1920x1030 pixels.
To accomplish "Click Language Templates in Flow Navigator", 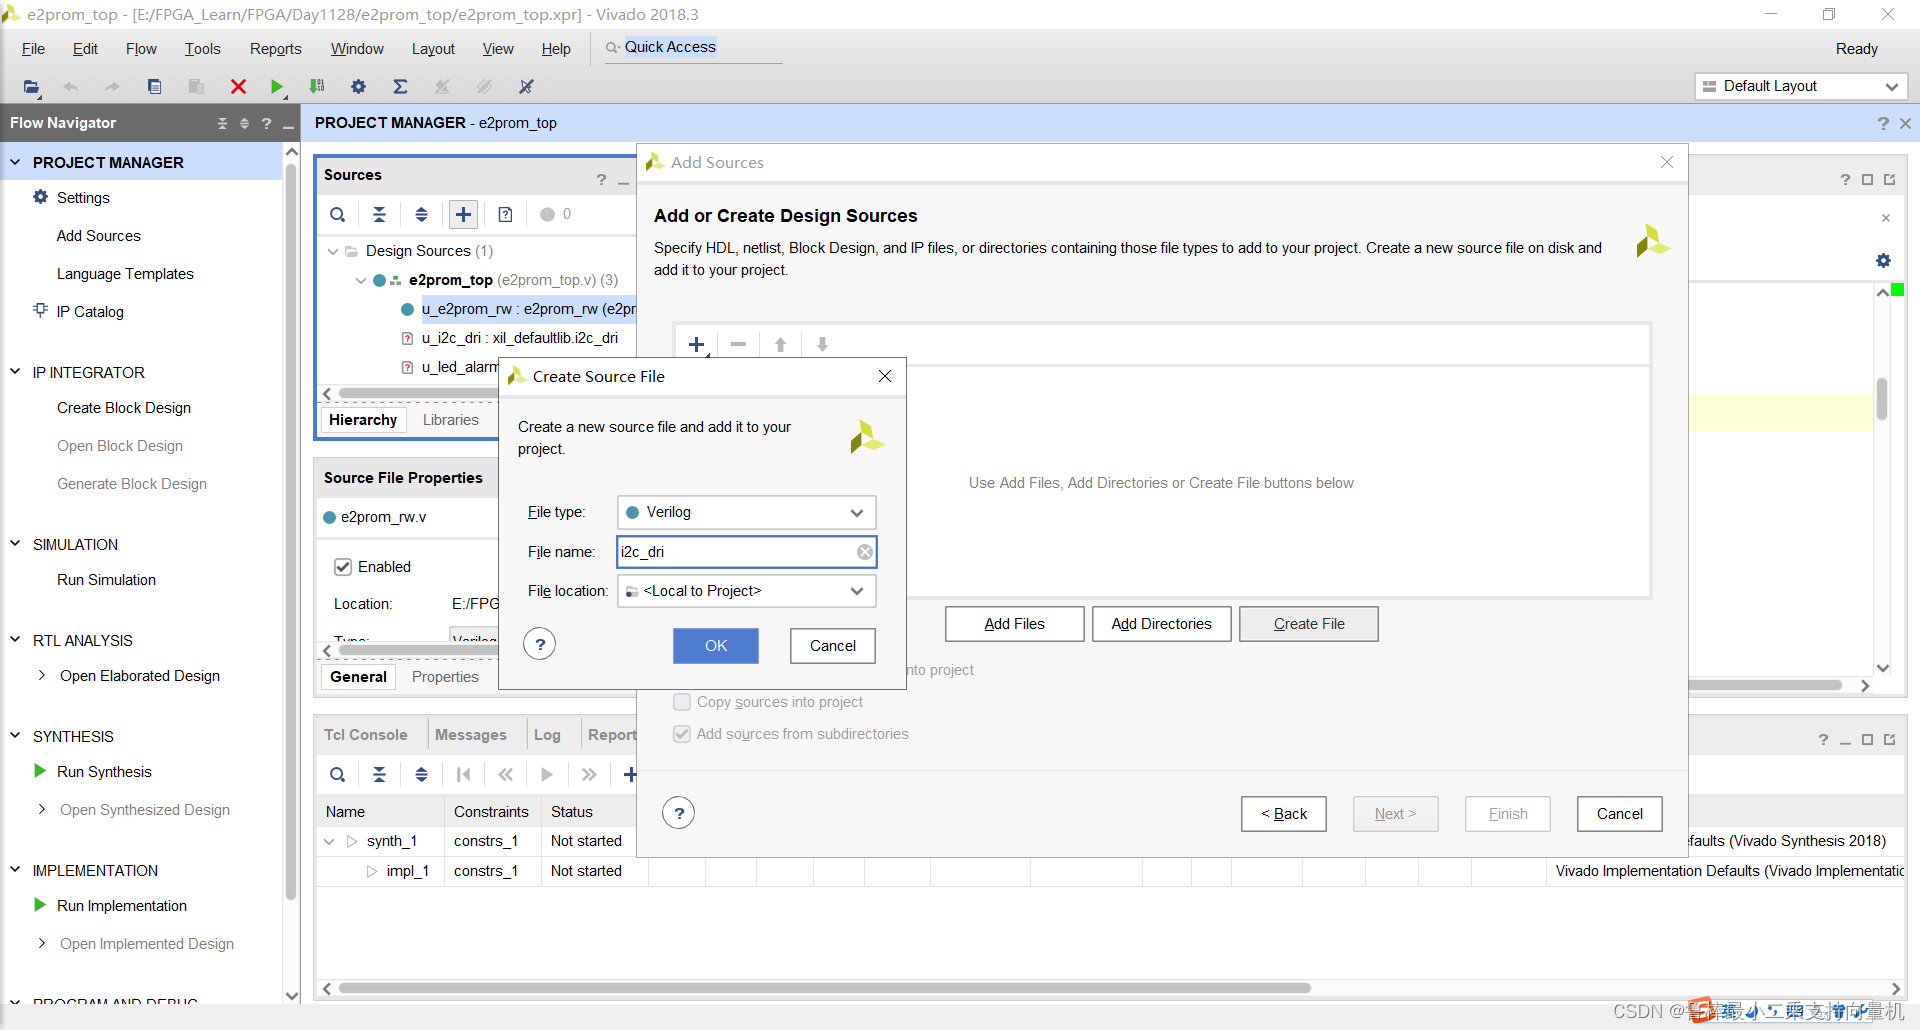I will pos(125,274).
